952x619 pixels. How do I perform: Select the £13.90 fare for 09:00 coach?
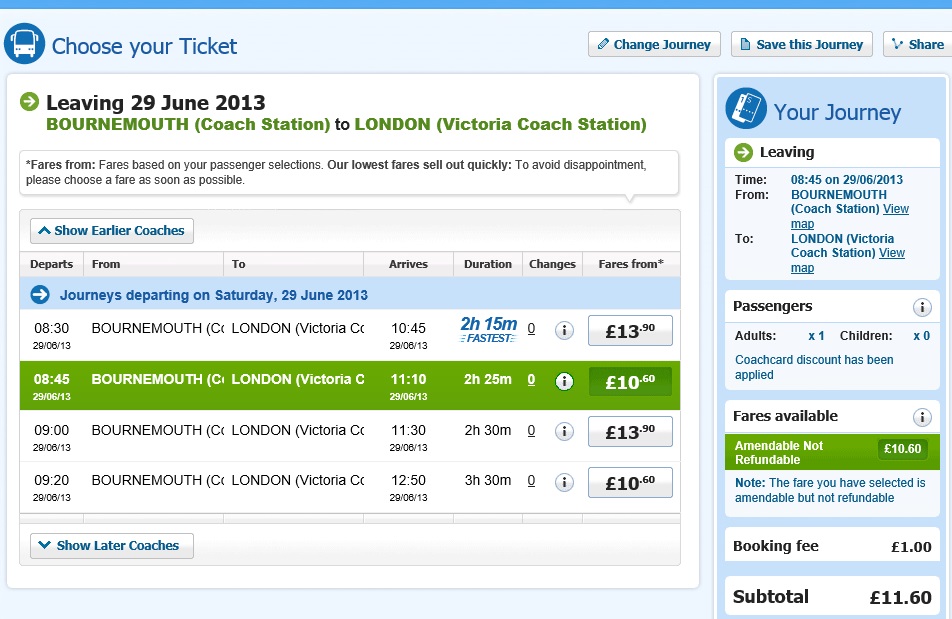click(x=630, y=432)
